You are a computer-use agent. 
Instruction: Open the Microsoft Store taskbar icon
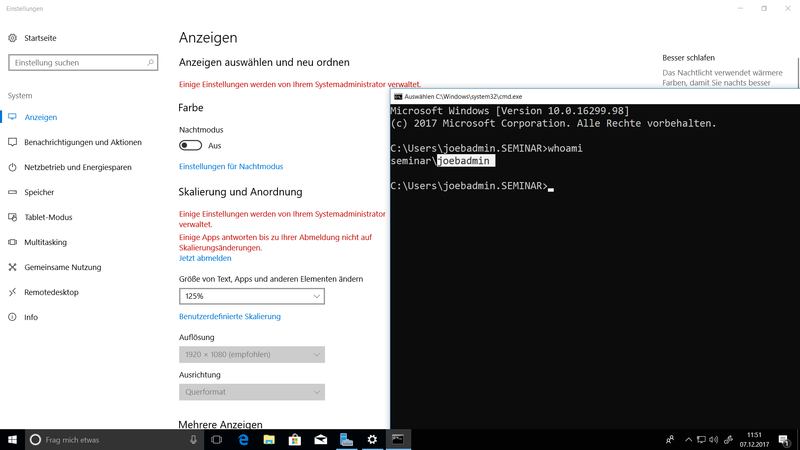295,439
